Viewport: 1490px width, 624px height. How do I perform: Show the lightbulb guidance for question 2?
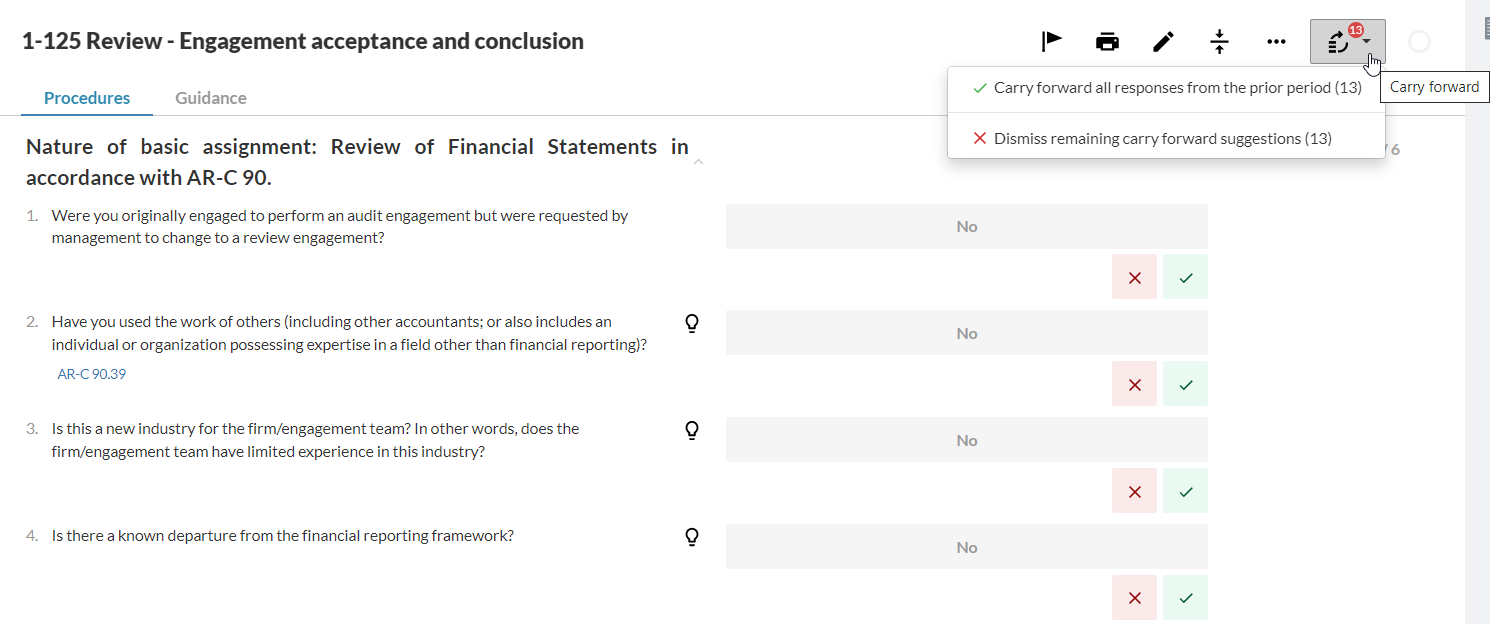690,323
